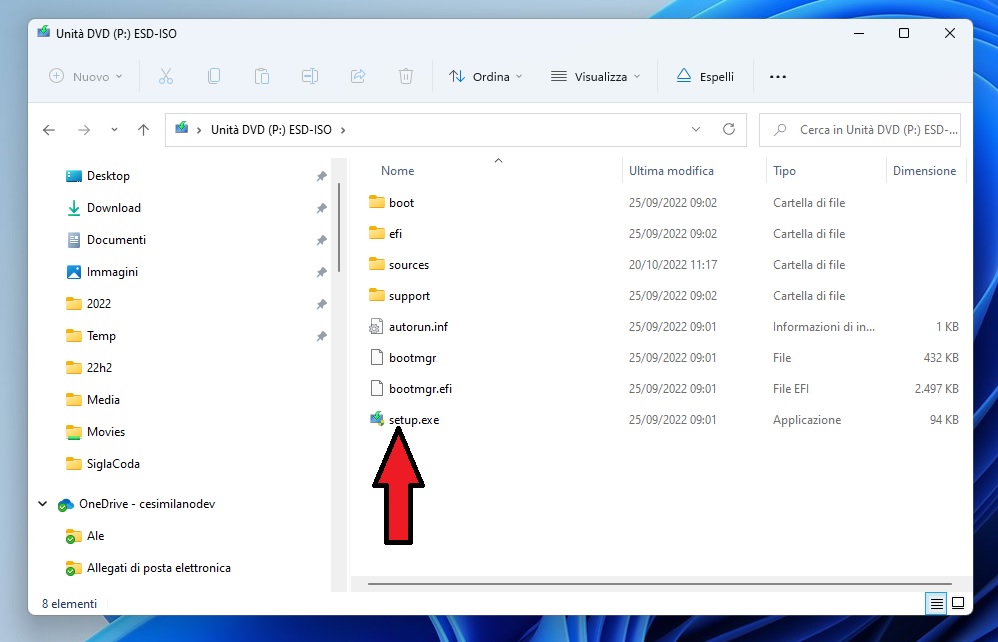Sort by the Nome column header

398,171
